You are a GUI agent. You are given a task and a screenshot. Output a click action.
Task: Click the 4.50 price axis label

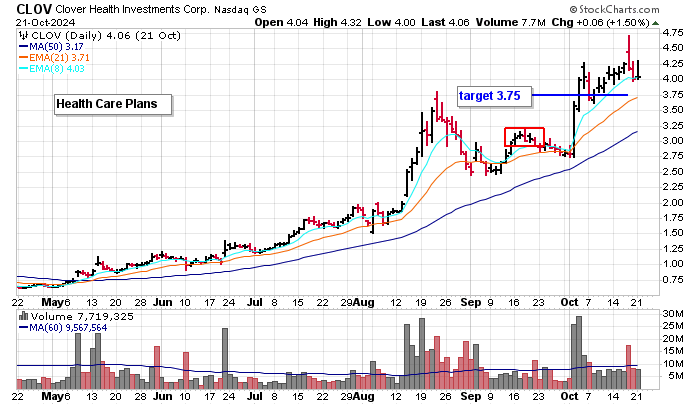673,48
